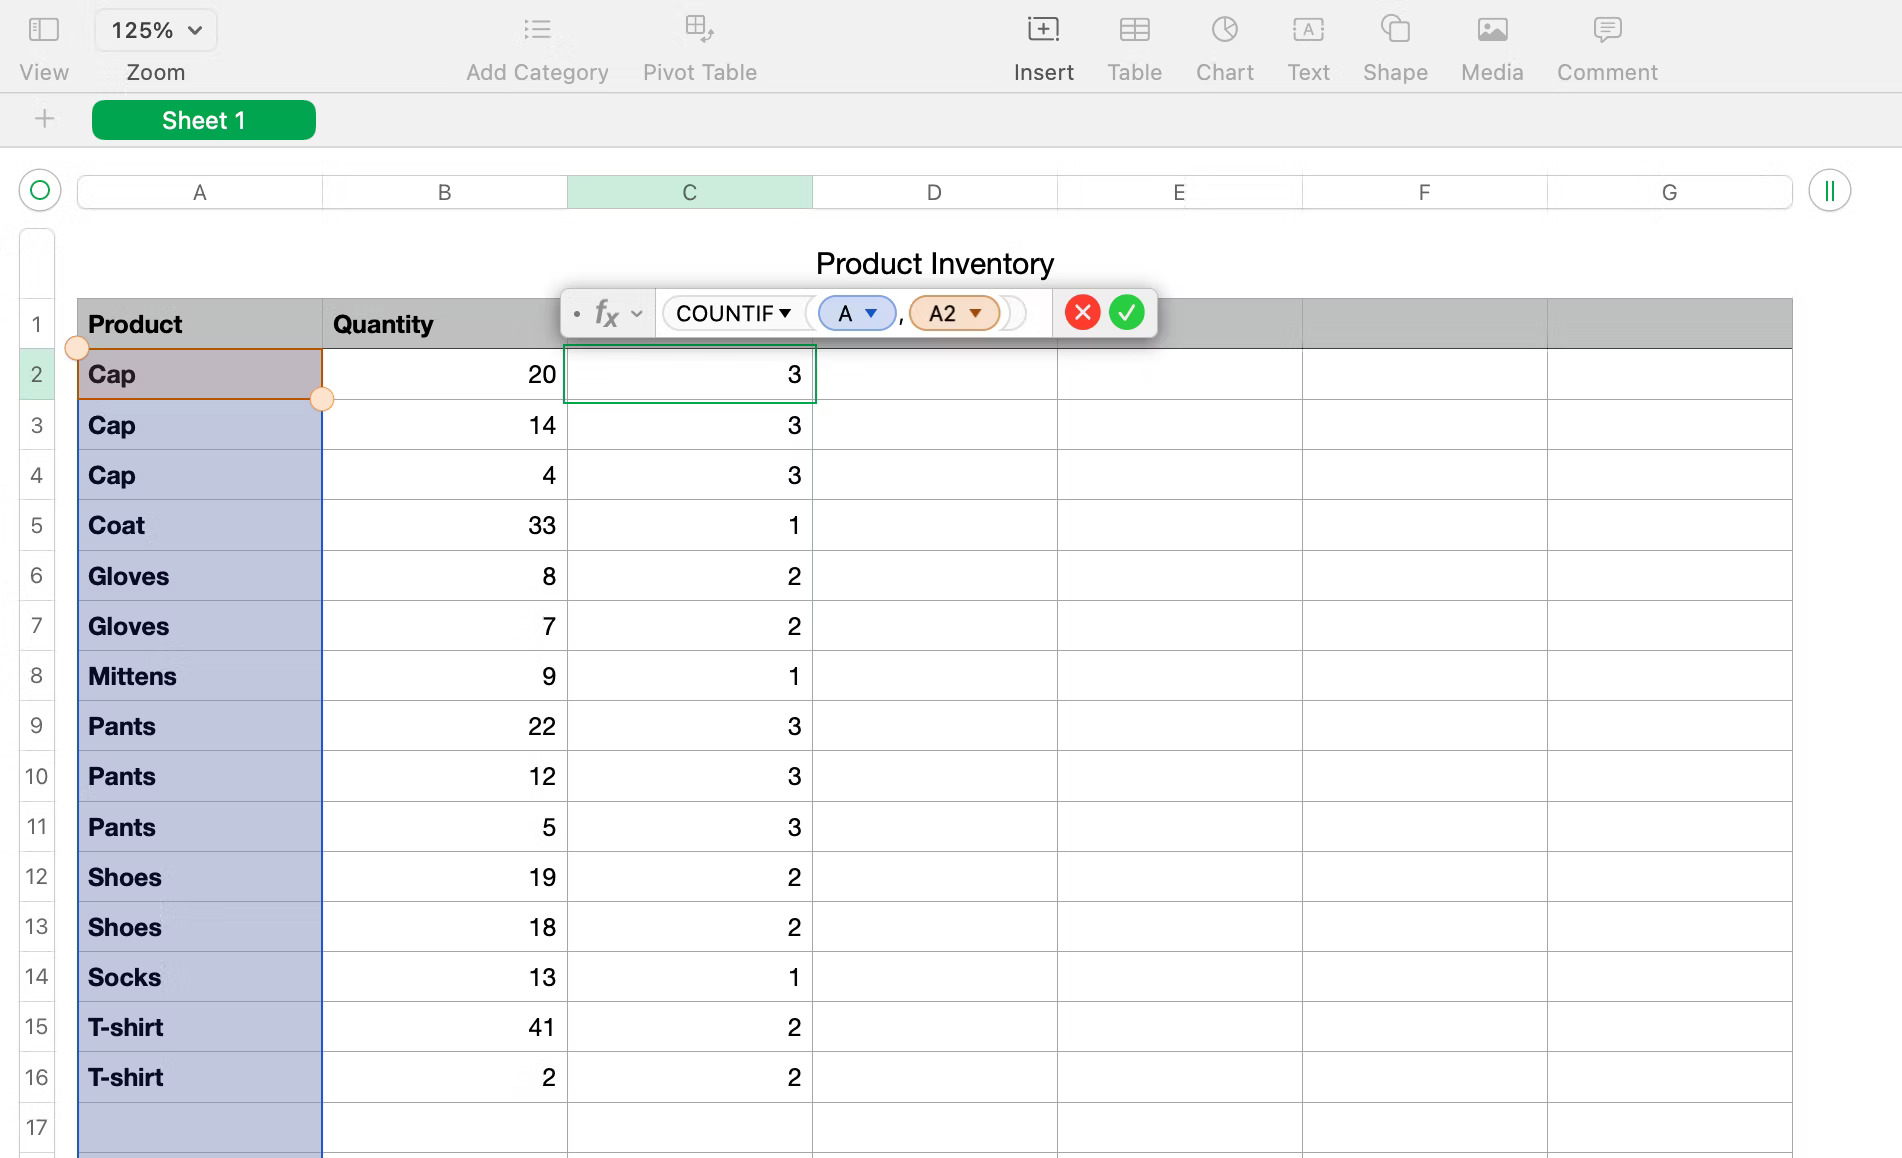Image resolution: width=1902 pixels, height=1158 pixels.
Task: Open the A2 cell token dropdown
Action: coord(975,313)
